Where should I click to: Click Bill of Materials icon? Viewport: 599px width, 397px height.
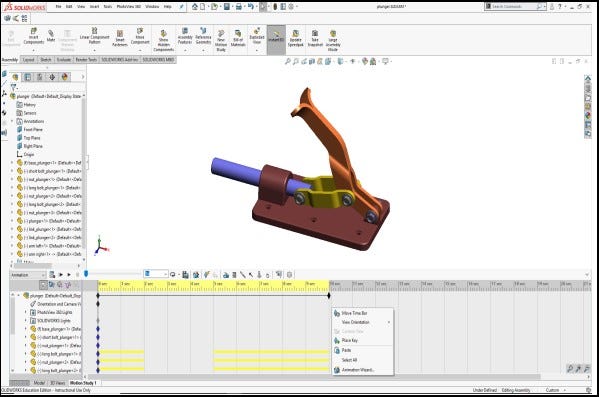tap(238, 38)
